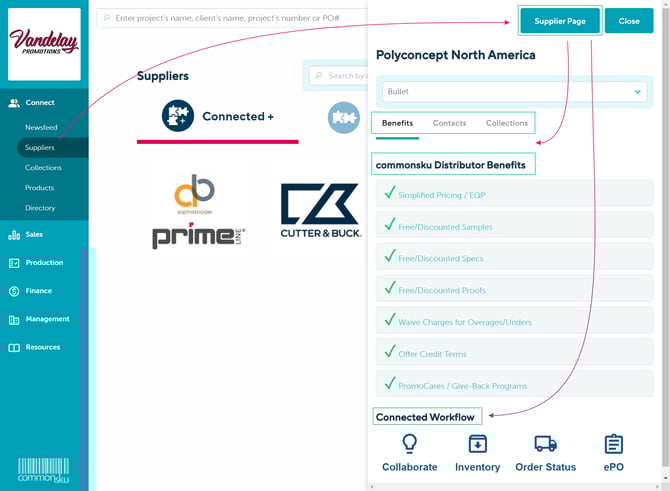Switch to the Collections tab
This screenshot has width=670, height=491.
[x=506, y=123]
